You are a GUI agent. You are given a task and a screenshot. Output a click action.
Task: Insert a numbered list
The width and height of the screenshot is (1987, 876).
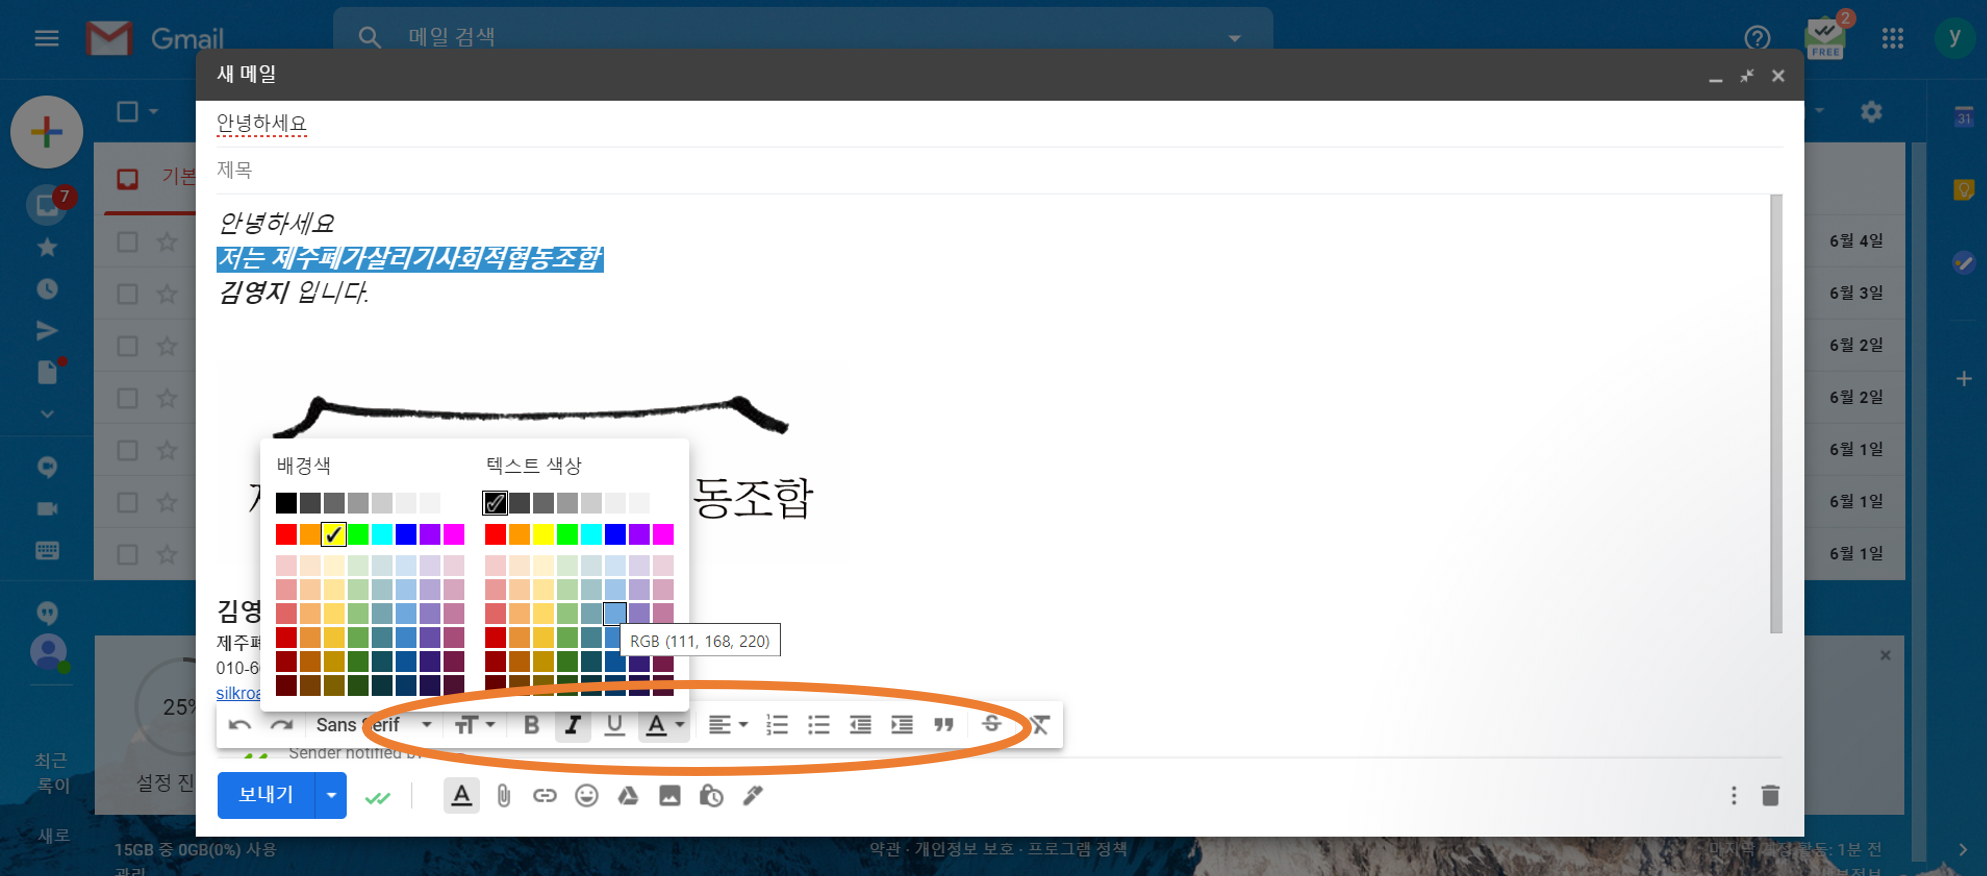point(777,725)
